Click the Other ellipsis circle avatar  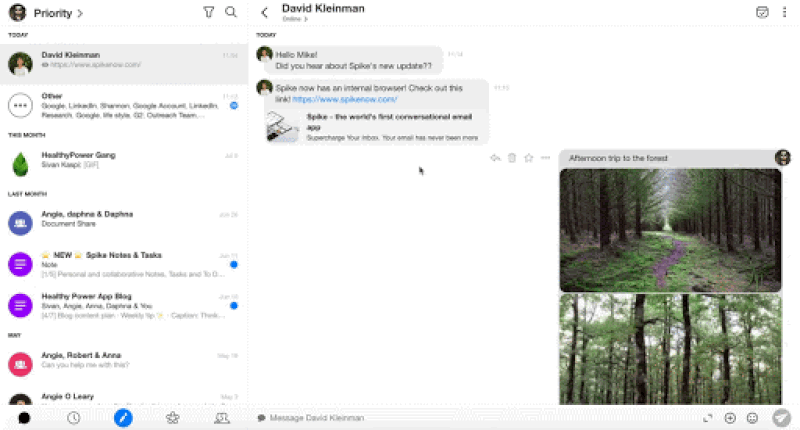point(20,106)
